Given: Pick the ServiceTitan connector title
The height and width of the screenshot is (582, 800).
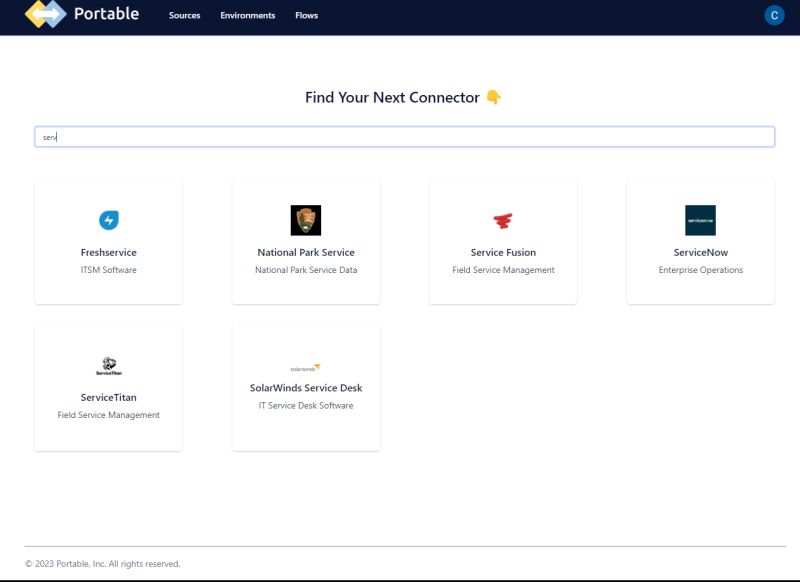Looking at the screenshot, I should point(108,397).
